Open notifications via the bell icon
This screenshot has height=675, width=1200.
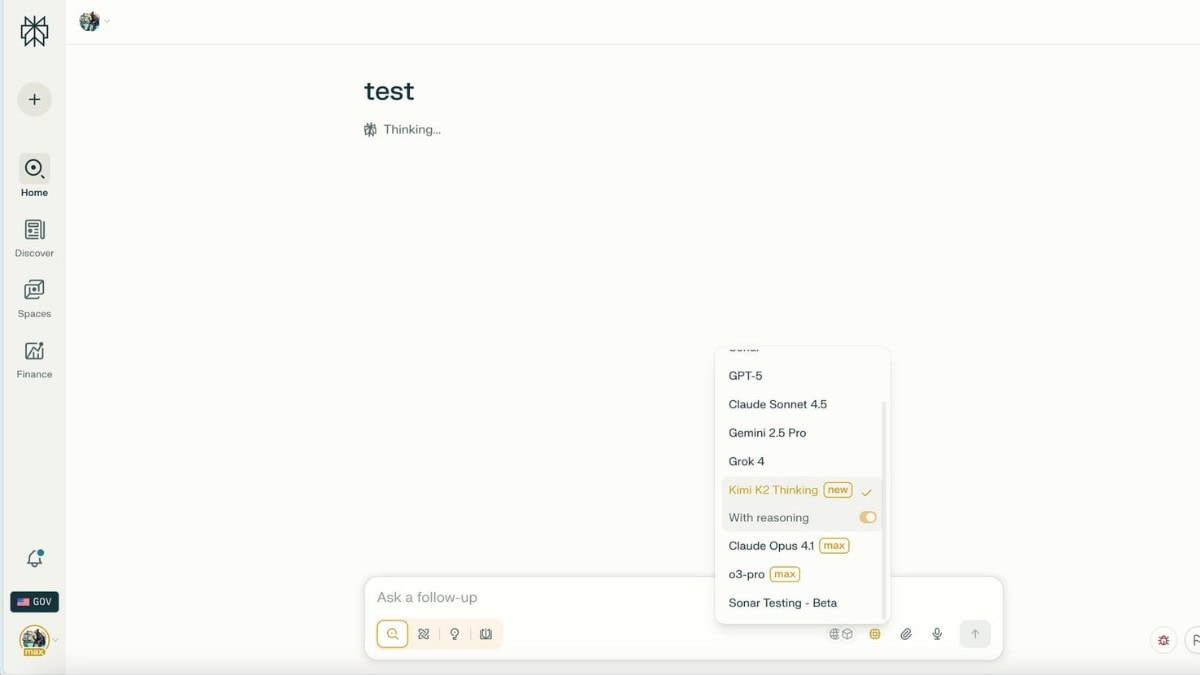point(34,559)
